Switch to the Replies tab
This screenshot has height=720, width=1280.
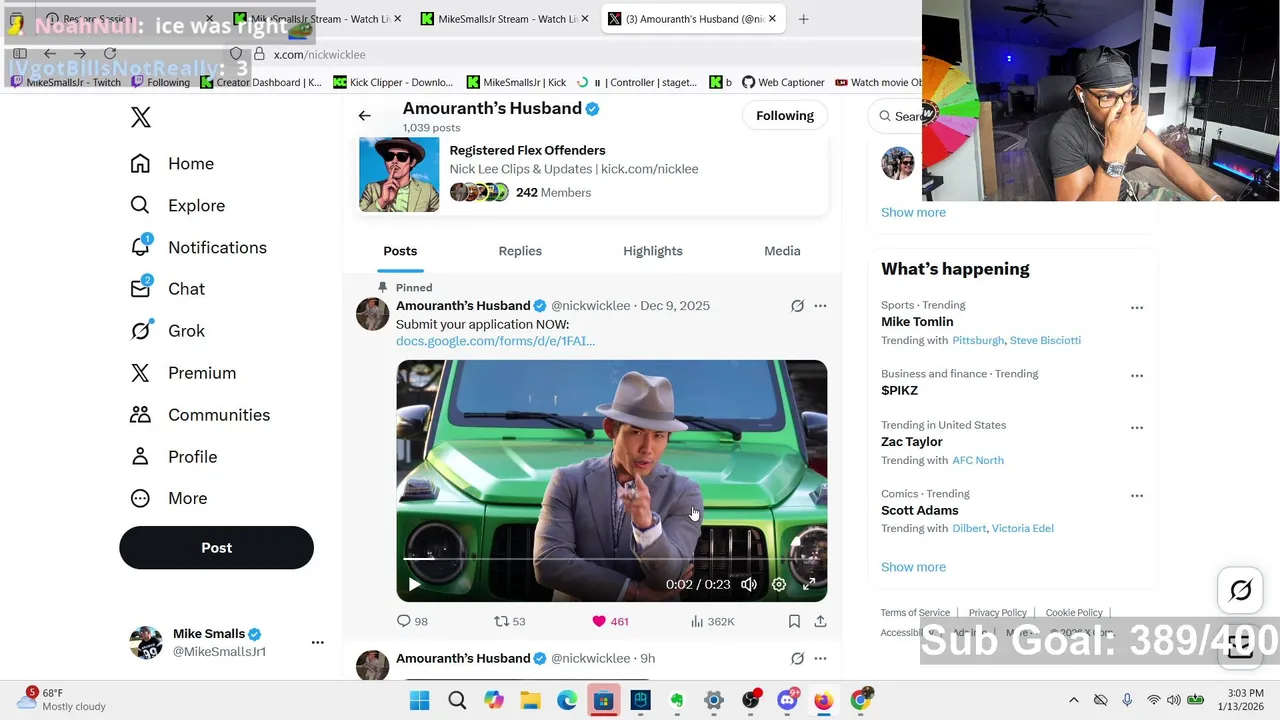(520, 251)
